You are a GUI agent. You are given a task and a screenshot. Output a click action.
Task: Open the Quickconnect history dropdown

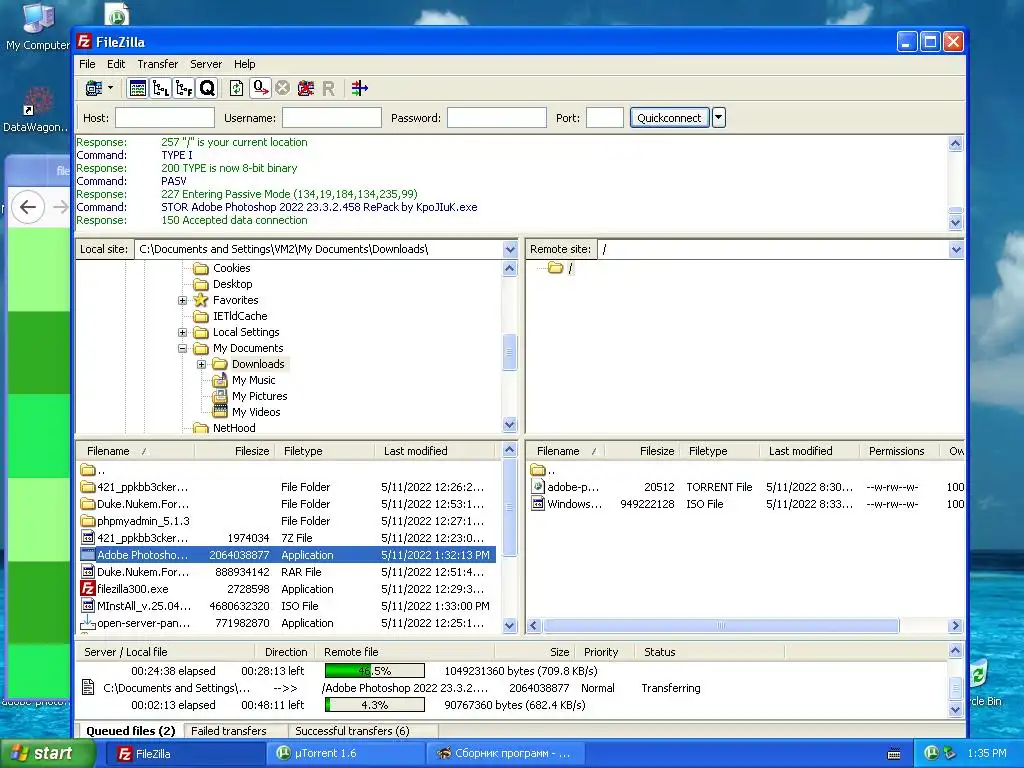pyautogui.click(x=718, y=118)
